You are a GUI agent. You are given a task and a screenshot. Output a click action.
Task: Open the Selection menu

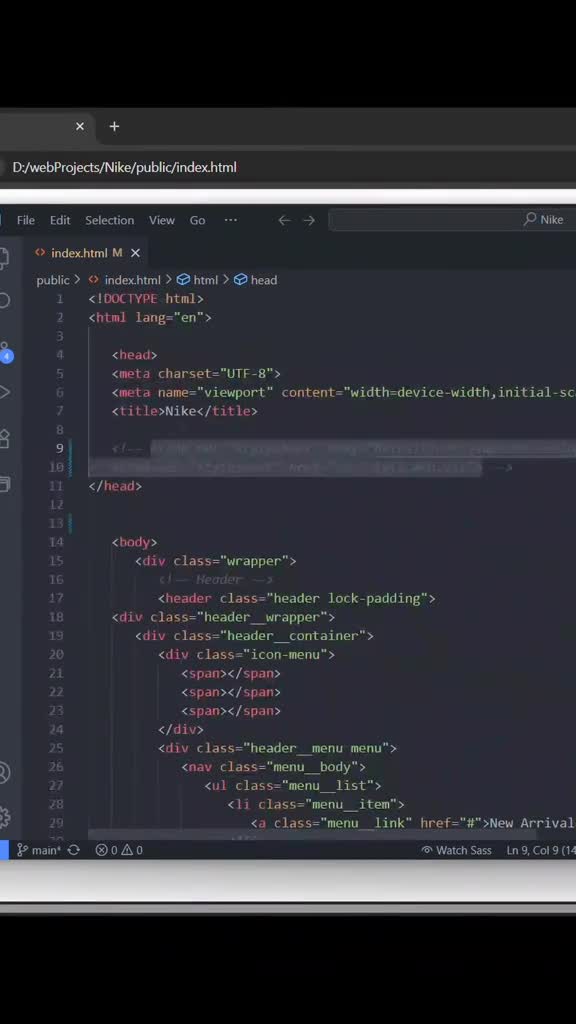coord(110,220)
